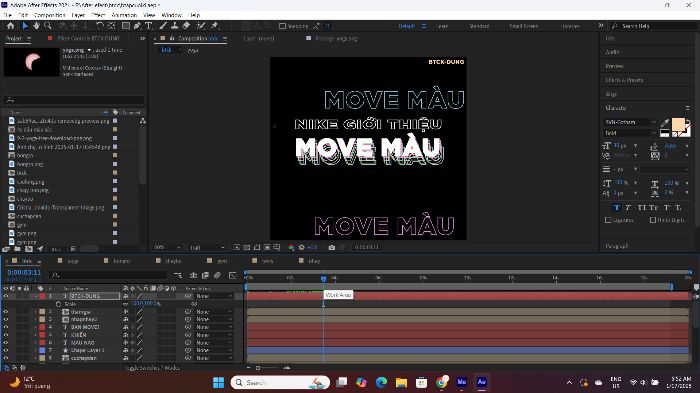Toggle the Graph Editor icon in timeline
The height and width of the screenshot is (393, 700).
point(233,275)
